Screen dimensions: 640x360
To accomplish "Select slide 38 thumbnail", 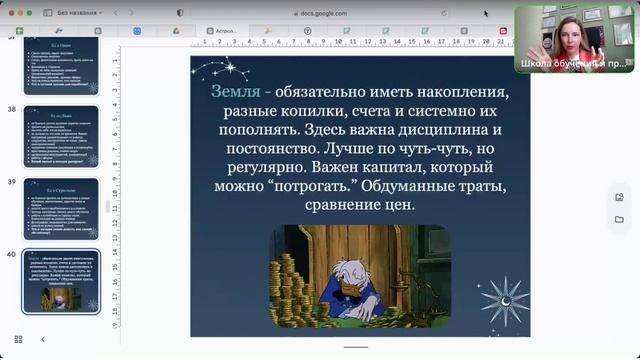I will (x=61, y=136).
